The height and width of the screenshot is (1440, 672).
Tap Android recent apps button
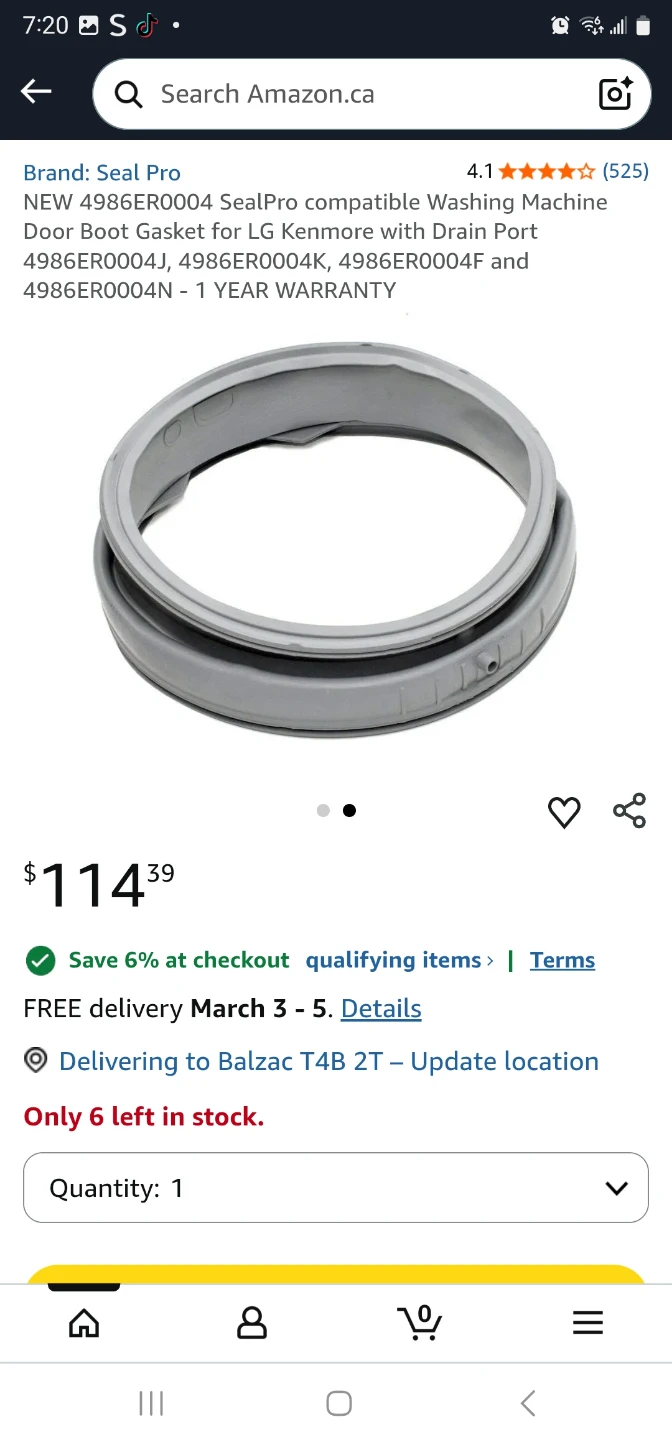pos(151,1403)
